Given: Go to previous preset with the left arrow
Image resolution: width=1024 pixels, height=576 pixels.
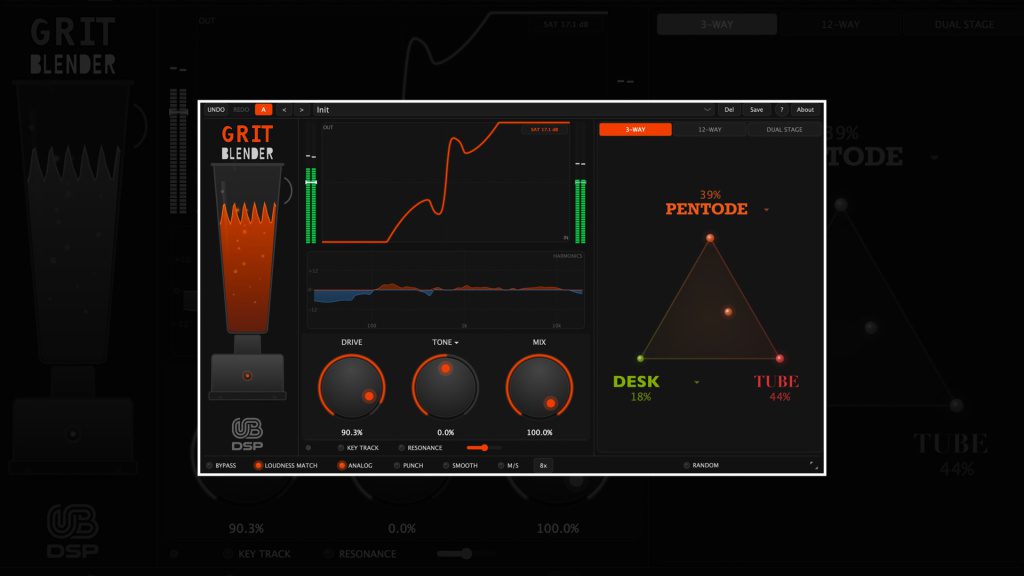Looking at the screenshot, I should coord(284,110).
